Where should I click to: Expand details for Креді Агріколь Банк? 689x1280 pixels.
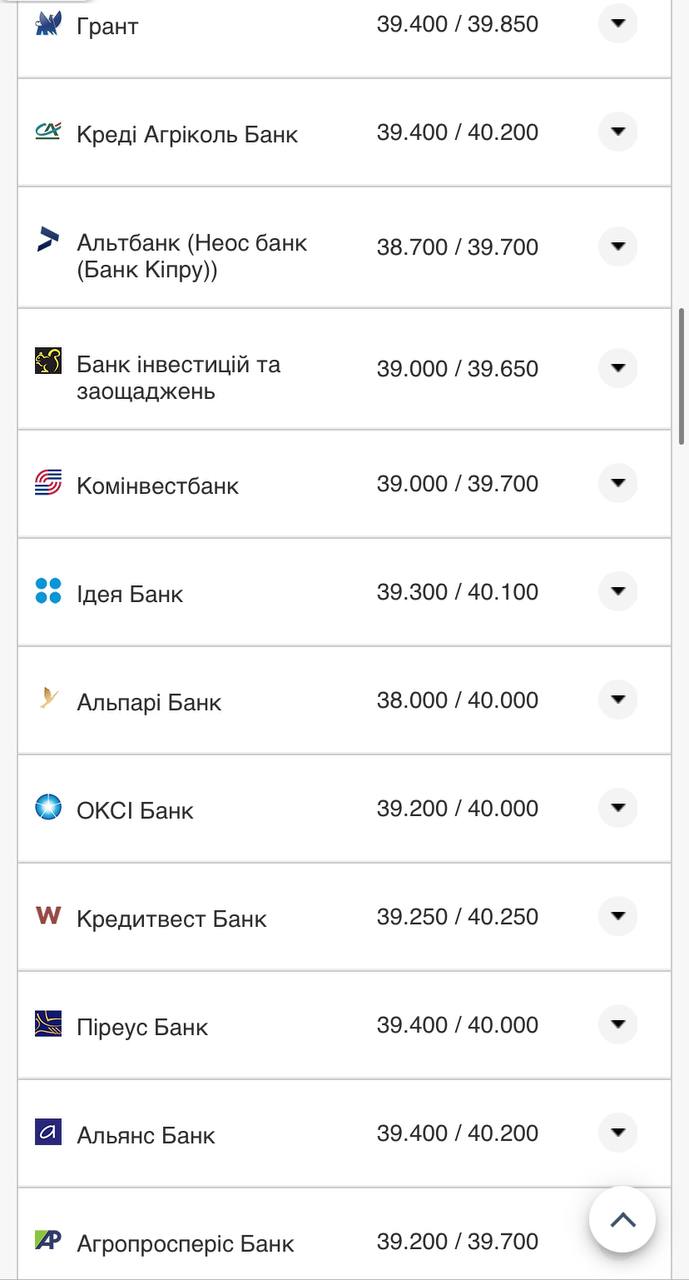coord(618,131)
